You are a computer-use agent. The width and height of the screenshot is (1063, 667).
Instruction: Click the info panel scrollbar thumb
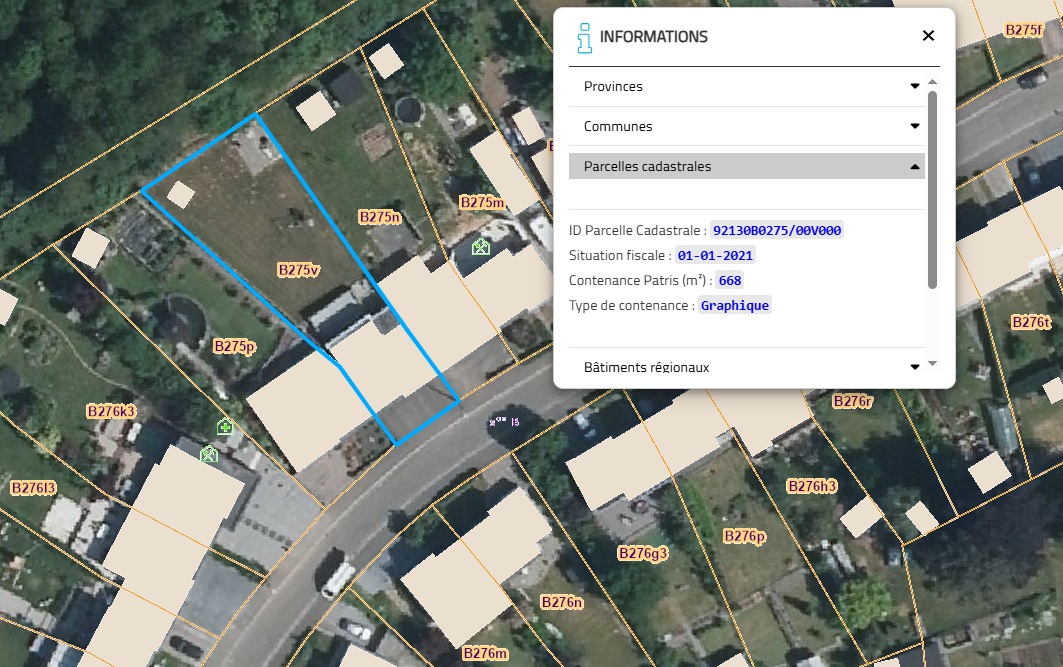(932, 190)
